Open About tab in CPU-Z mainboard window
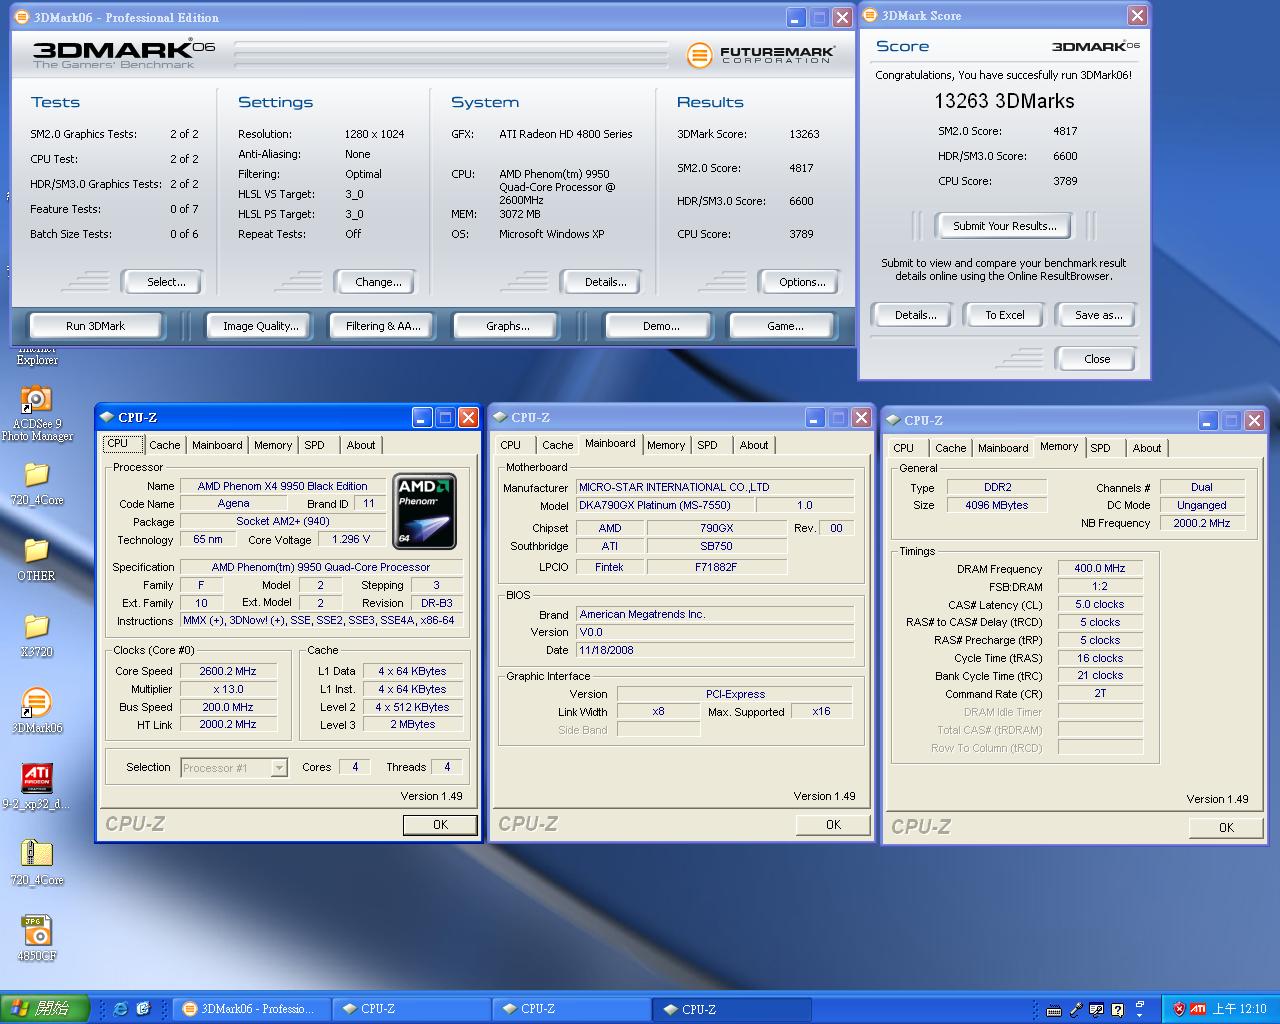This screenshot has width=1280, height=1024. tap(754, 445)
